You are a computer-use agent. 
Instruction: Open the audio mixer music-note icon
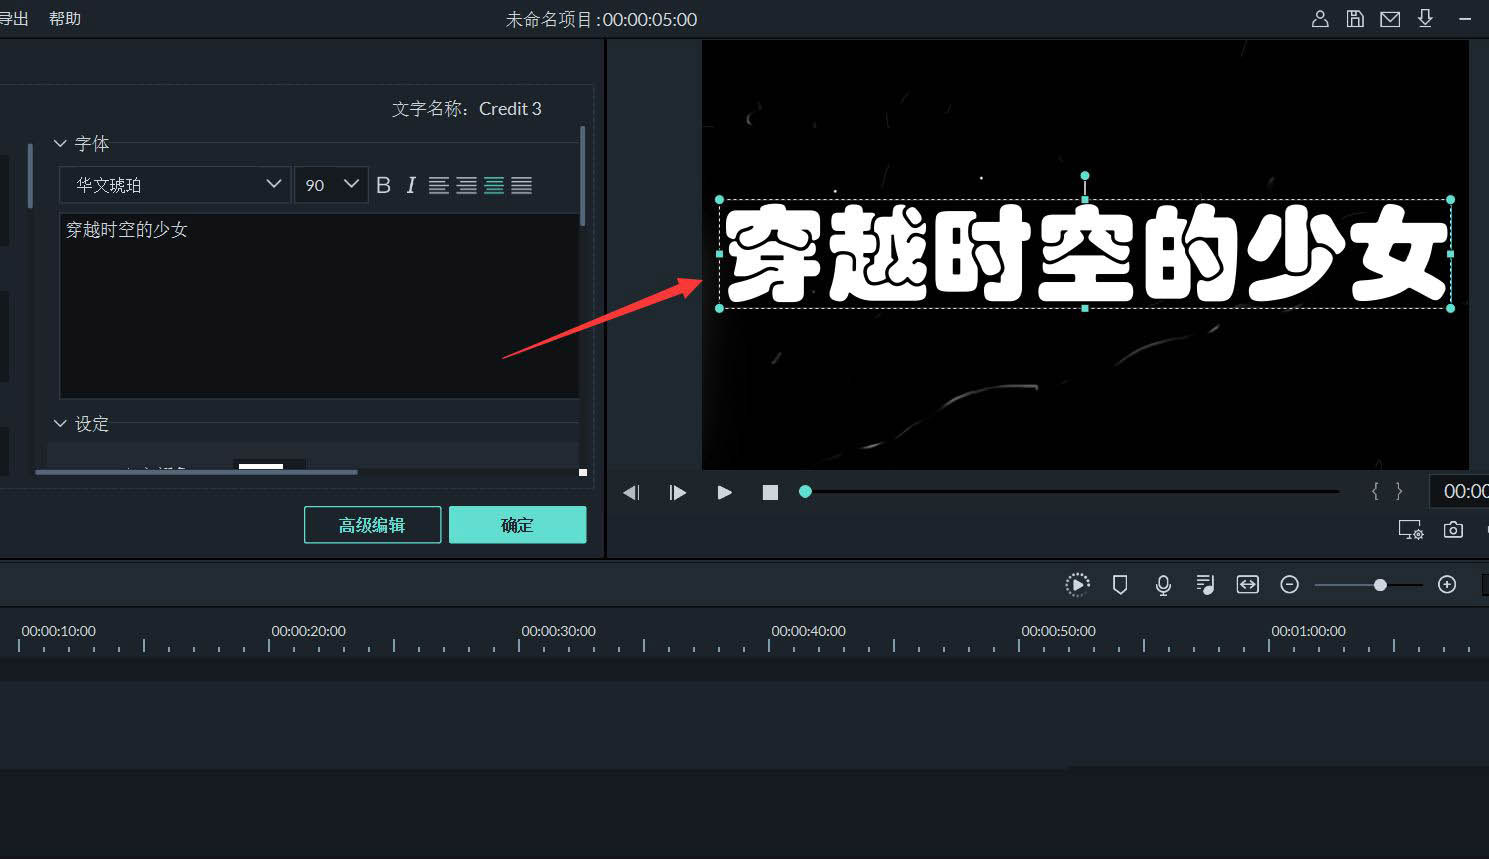tap(1204, 584)
